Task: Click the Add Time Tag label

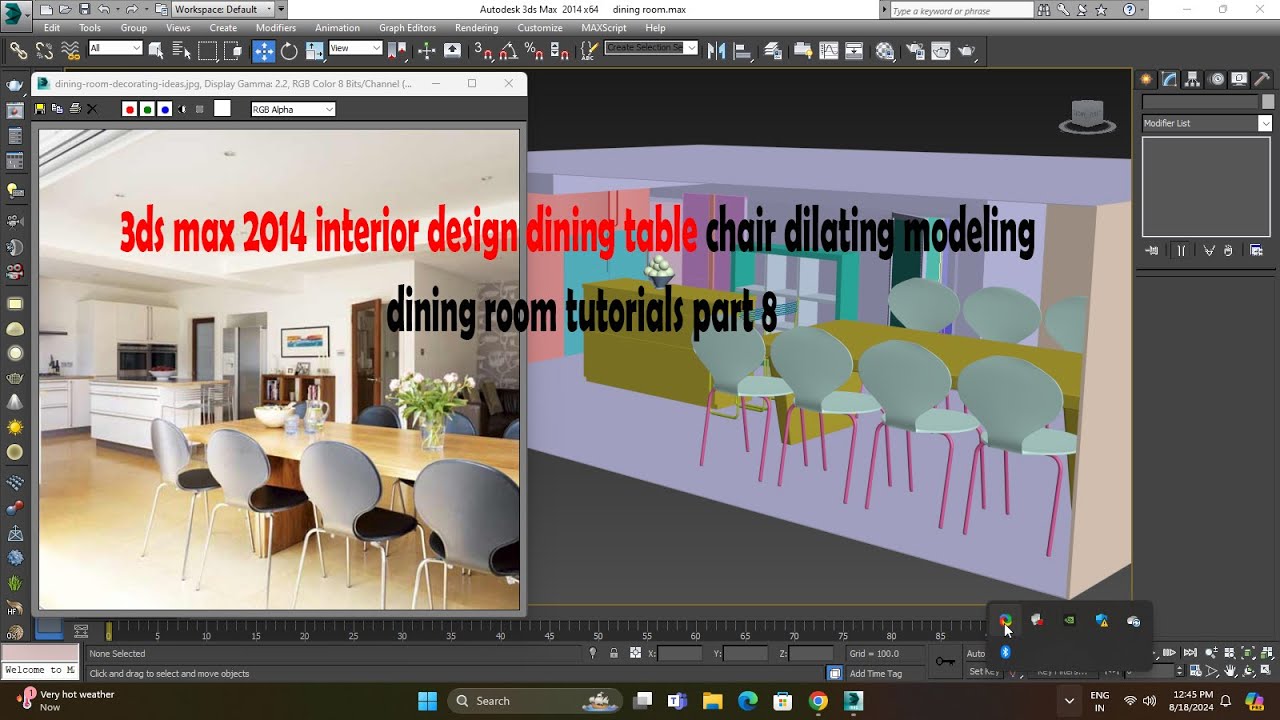Action: pos(876,674)
